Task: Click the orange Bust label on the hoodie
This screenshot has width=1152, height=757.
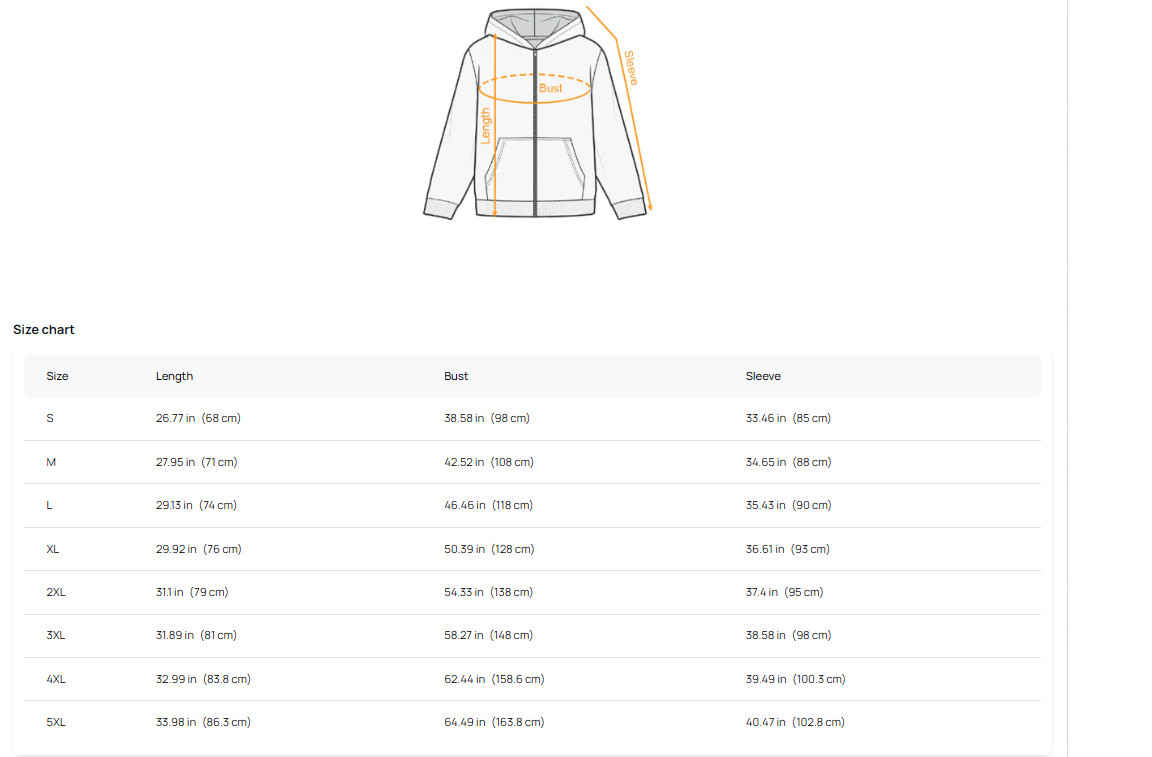Action: (551, 88)
